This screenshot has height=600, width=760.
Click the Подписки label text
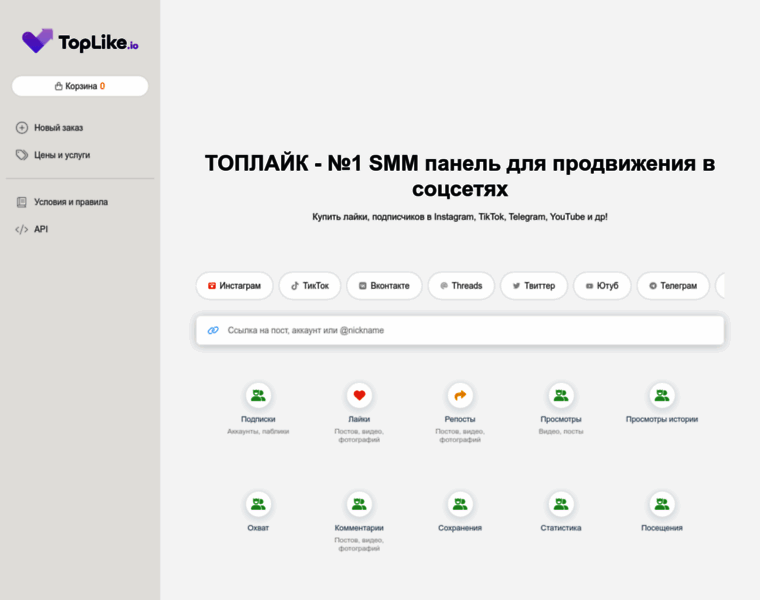(x=258, y=419)
